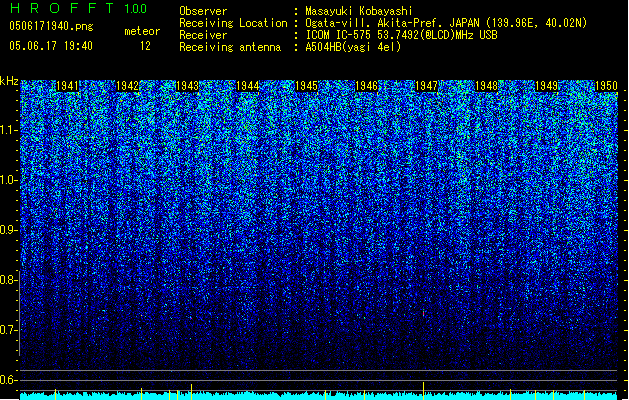Select the observer name Masayuki Kobayashi

click(x=359, y=11)
